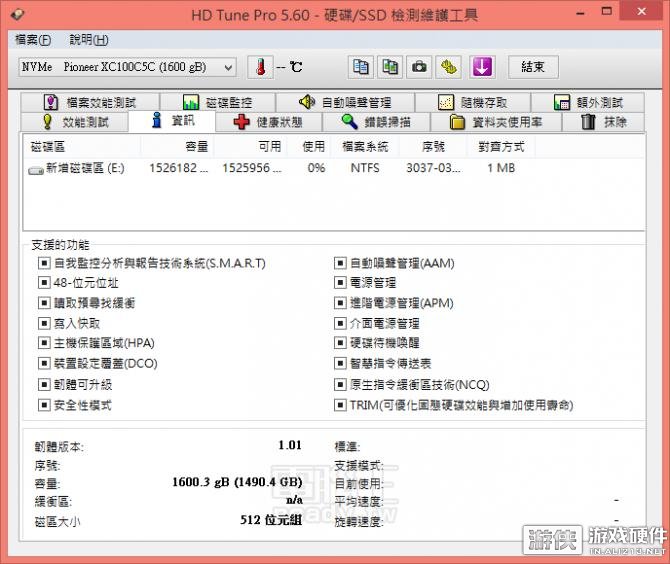
Task: Toggle the 裝置設定覆蓋(DCO) checkbox
Action: click(x=44, y=364)
